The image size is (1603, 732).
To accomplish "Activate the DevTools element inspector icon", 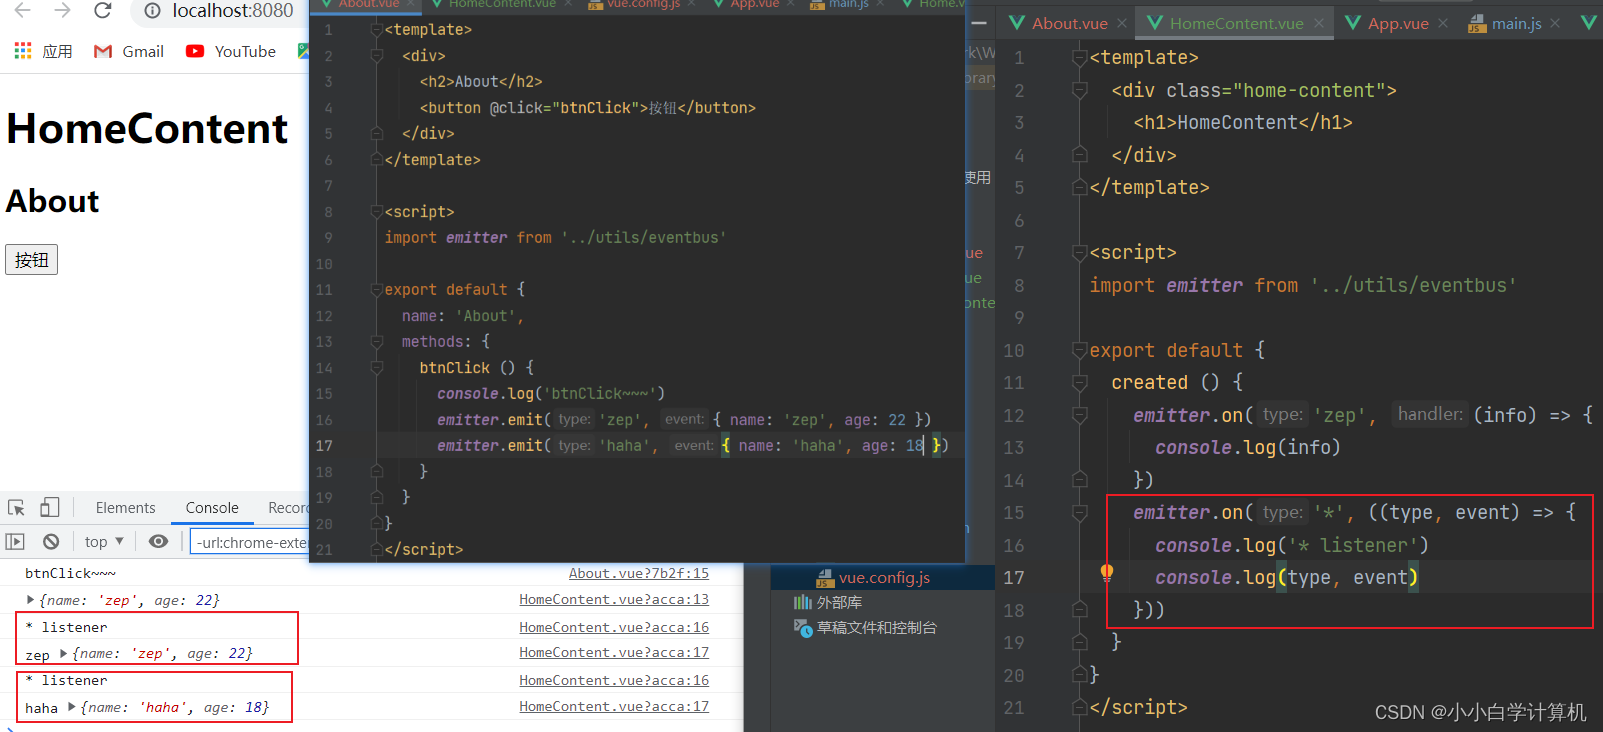I will pyautogui.click(x=16, y=508).
